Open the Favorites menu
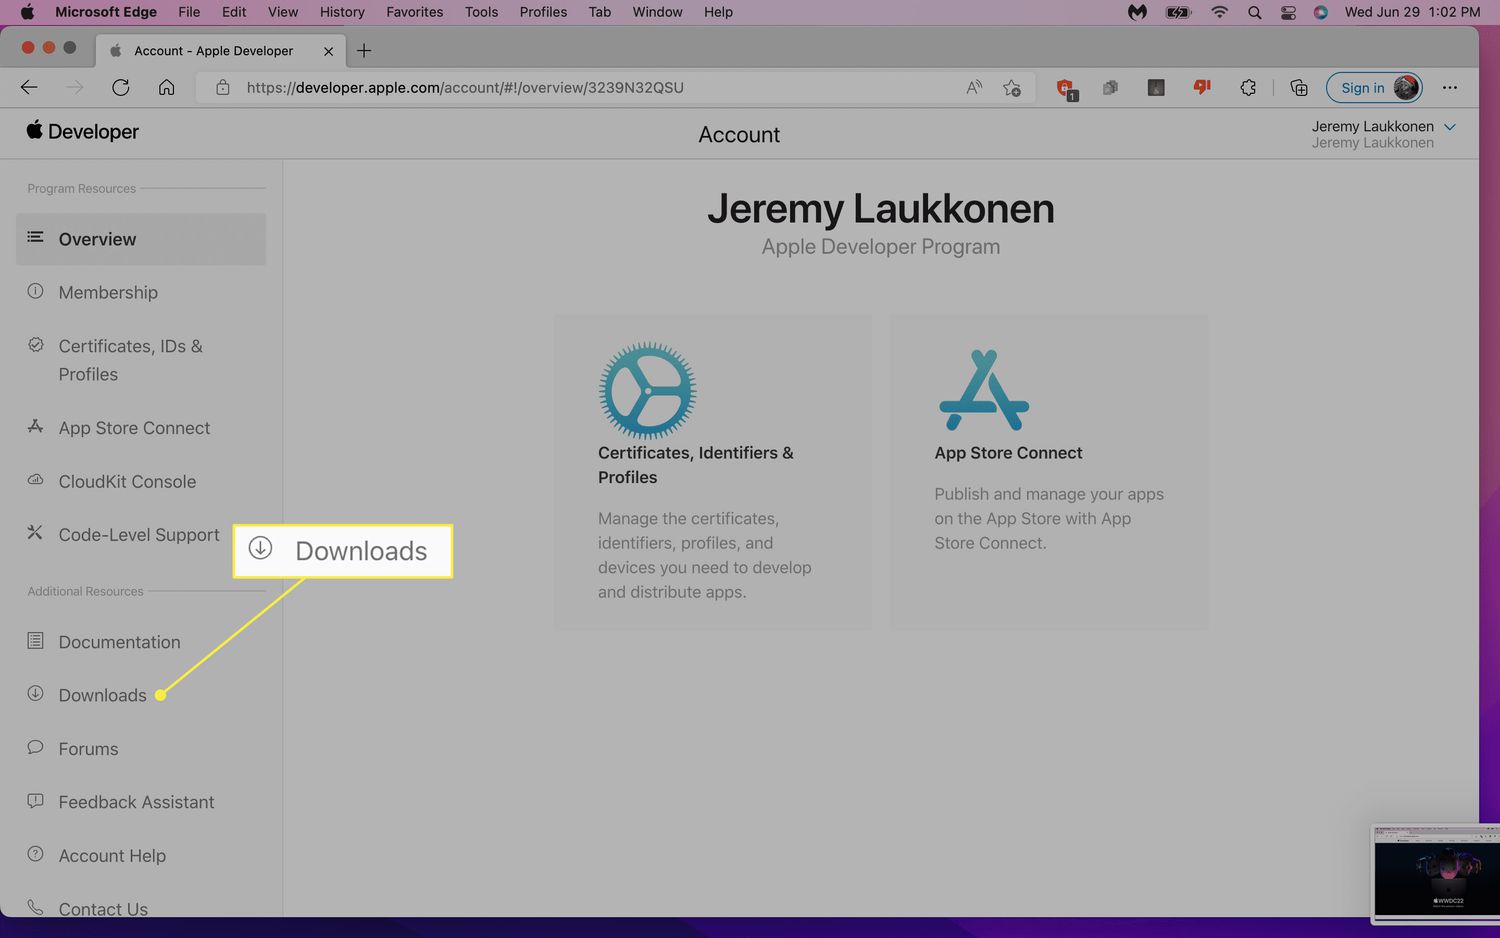 coord(415,12)
